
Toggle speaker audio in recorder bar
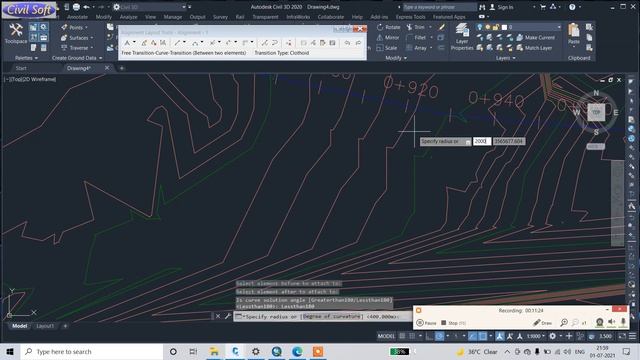point(611,322)
